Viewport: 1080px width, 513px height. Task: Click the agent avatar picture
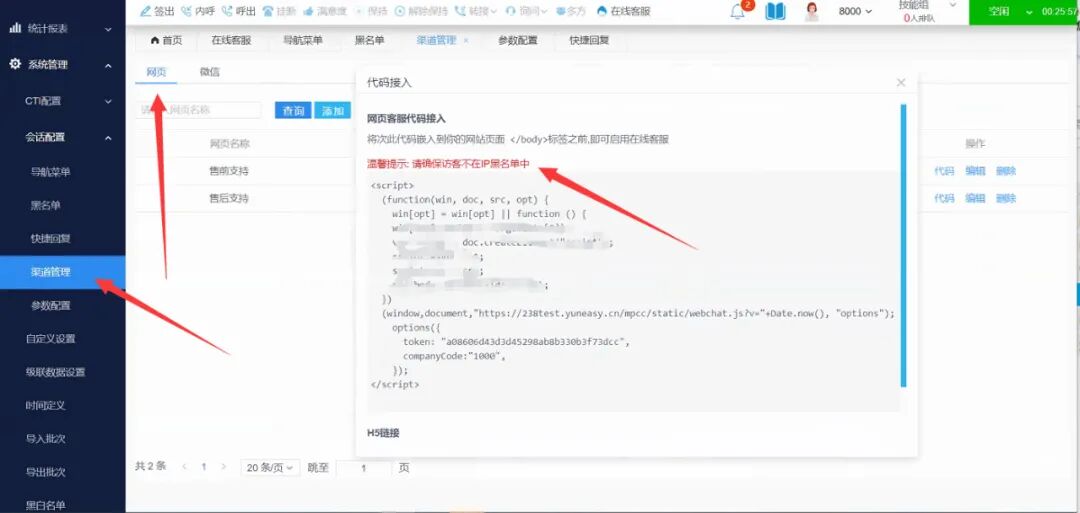(x=812, y=11)
